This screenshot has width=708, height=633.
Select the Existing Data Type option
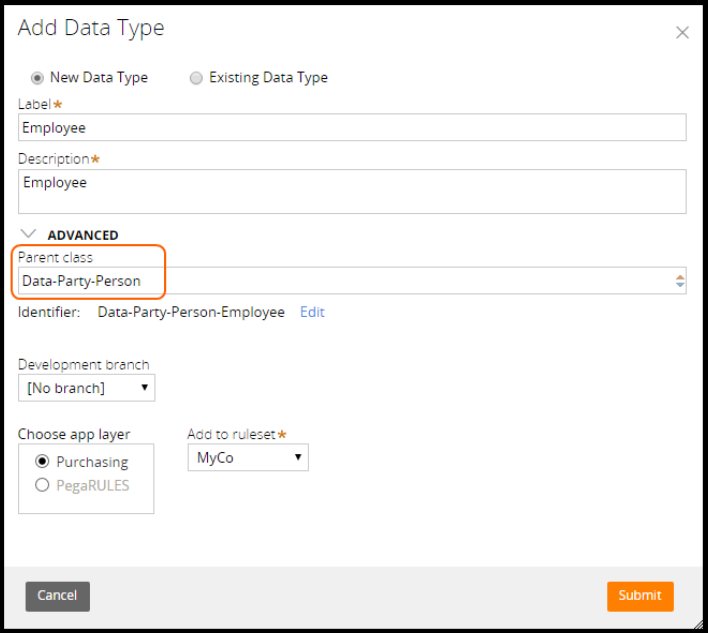tap(196, 77)
